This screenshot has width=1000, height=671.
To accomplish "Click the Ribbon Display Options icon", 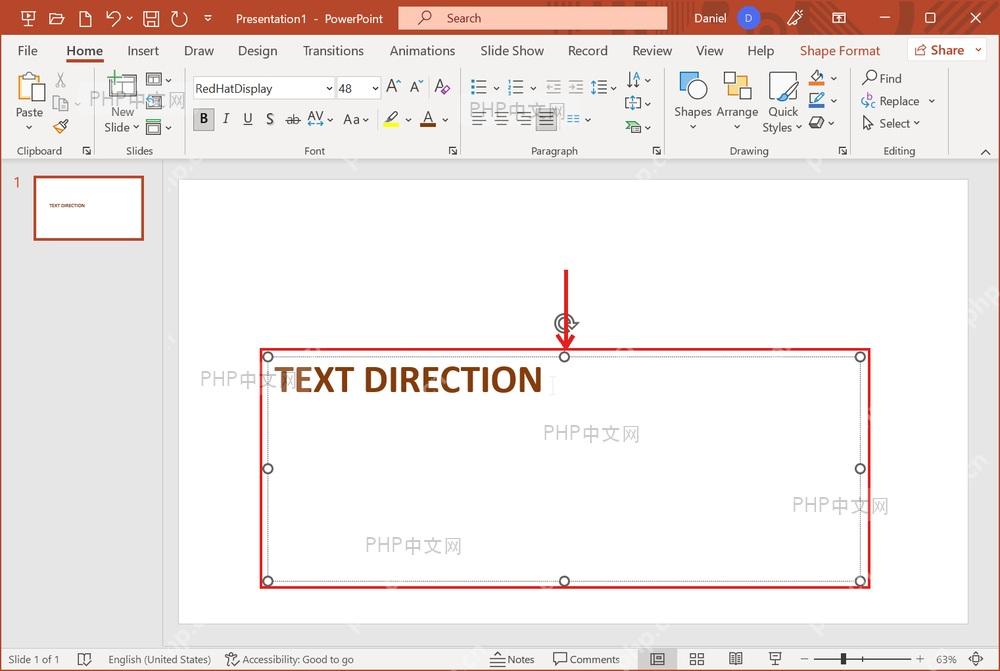I will [x=839, y=18].
